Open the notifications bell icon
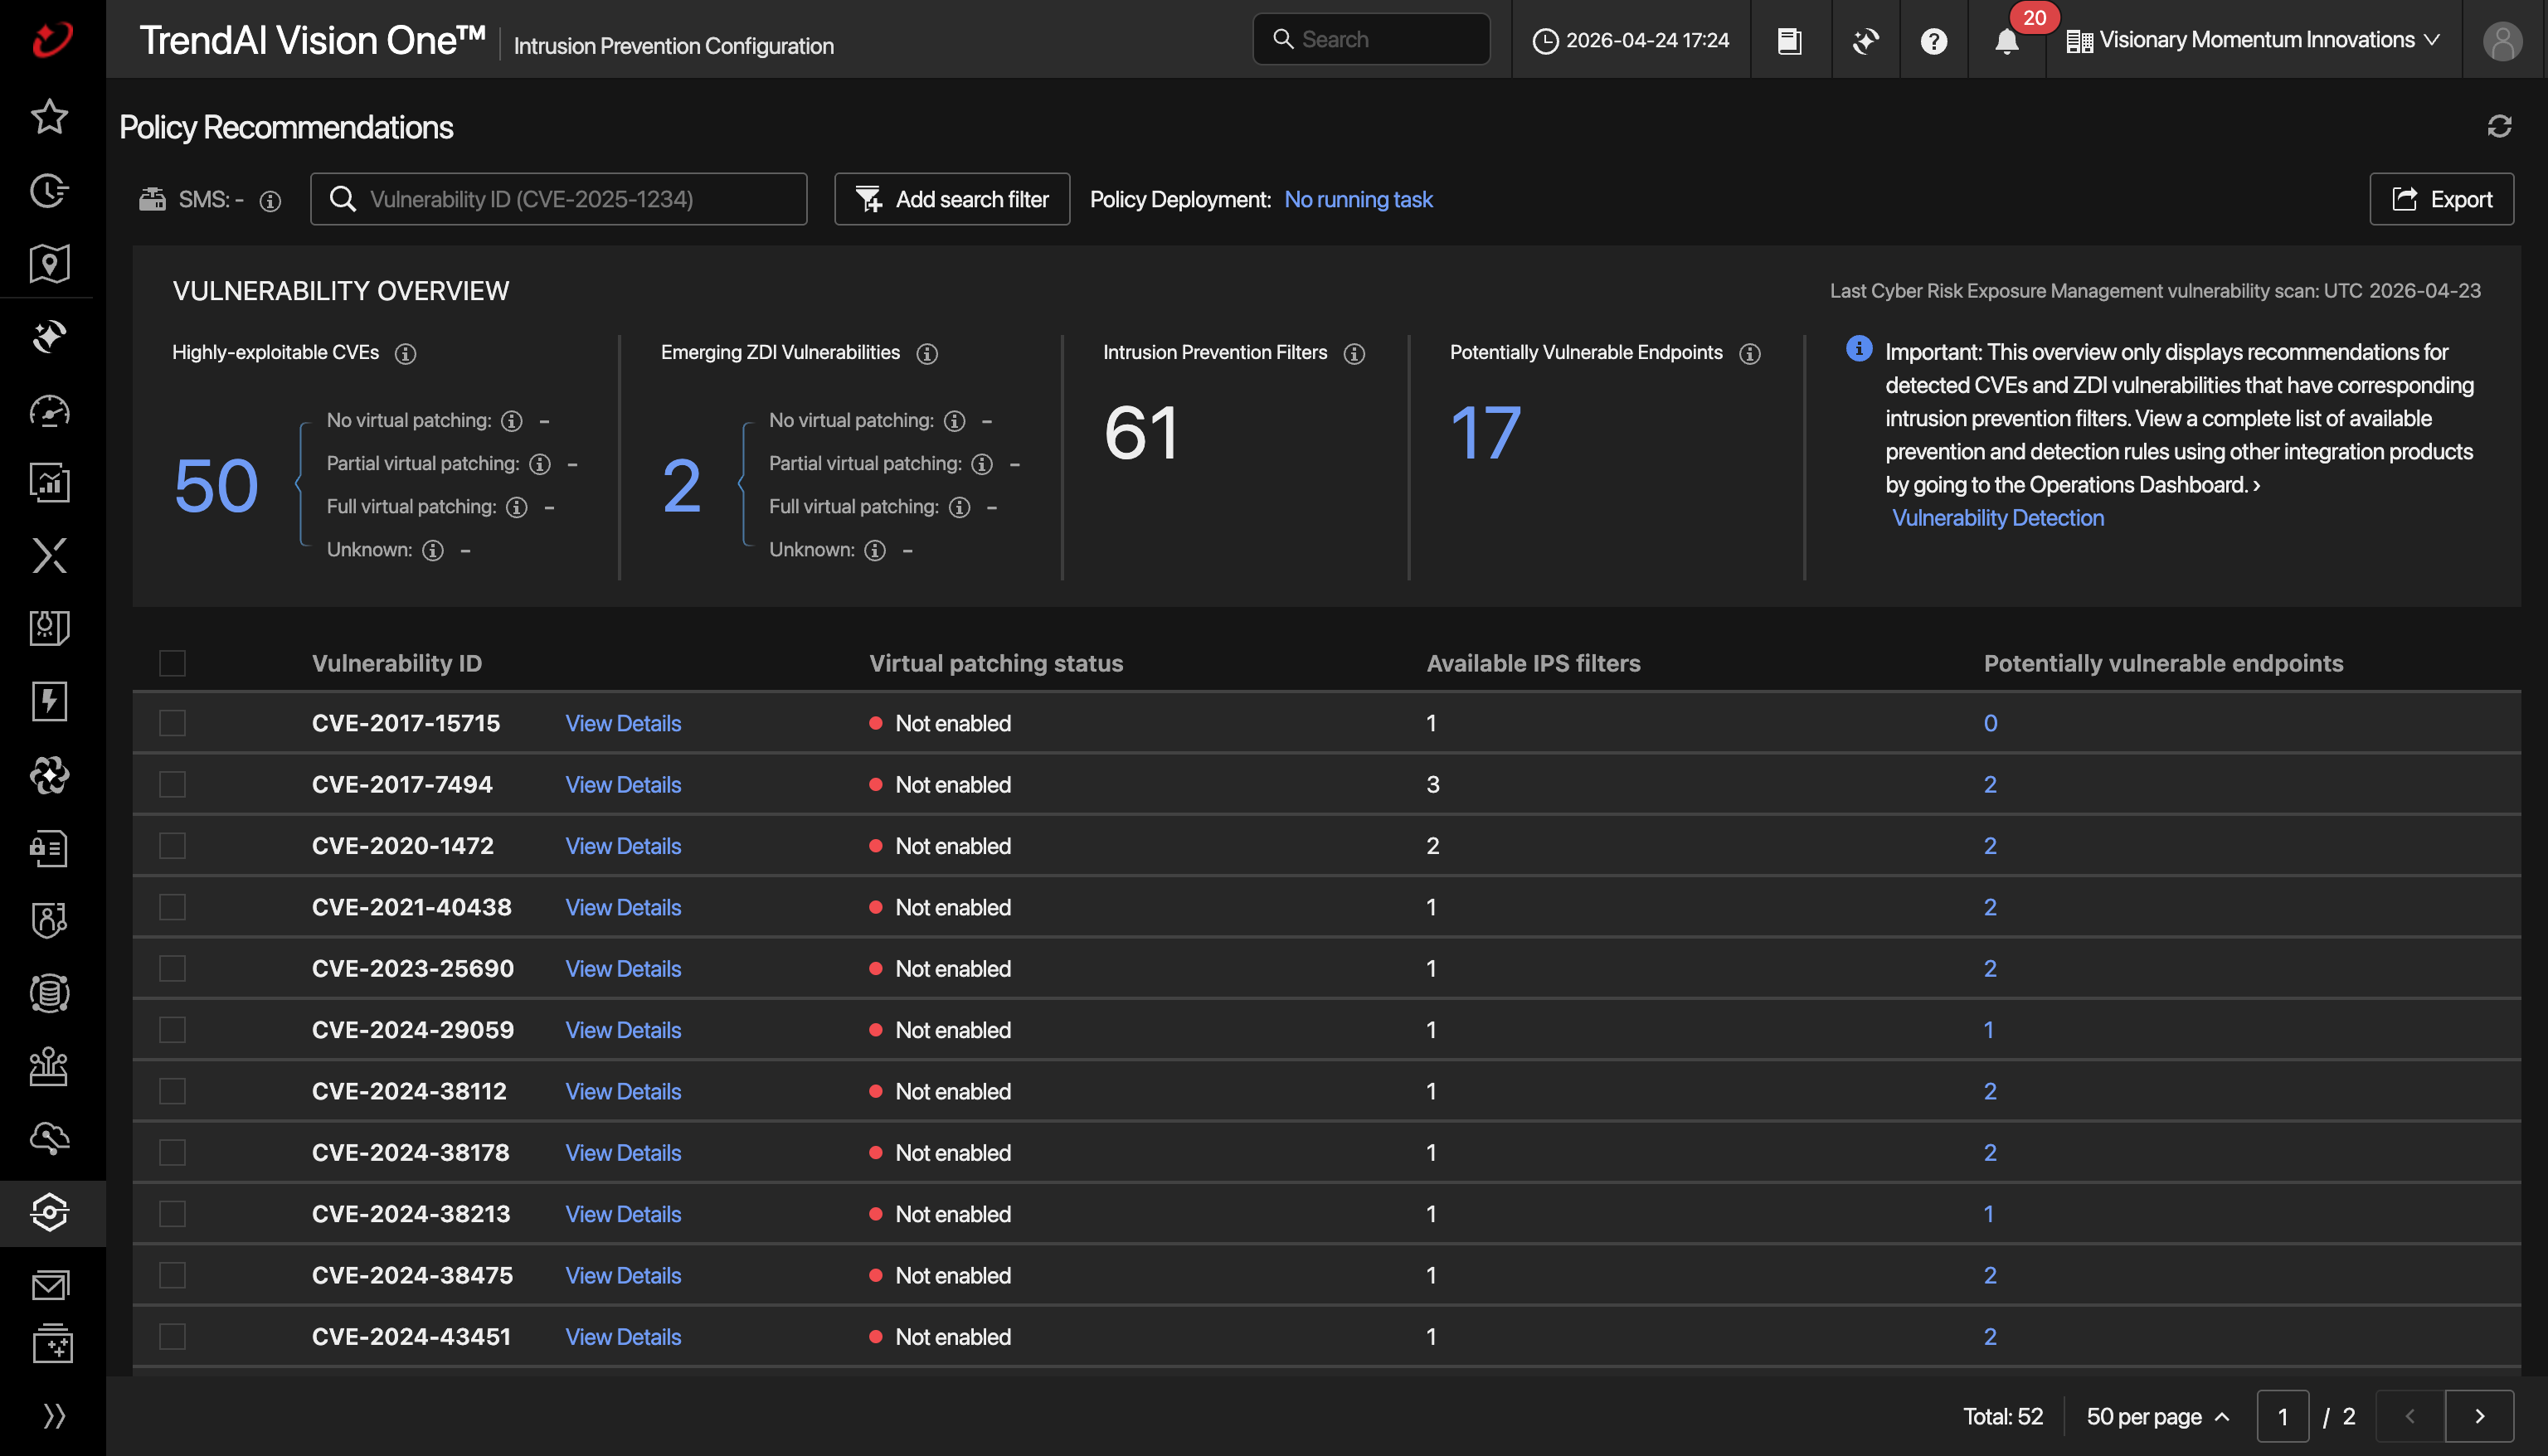 click(x=2006, y=41)
